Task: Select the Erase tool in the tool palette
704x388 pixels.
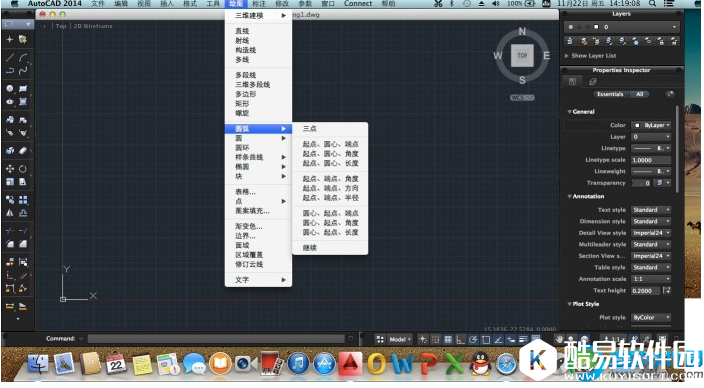Action: point(23,151)
